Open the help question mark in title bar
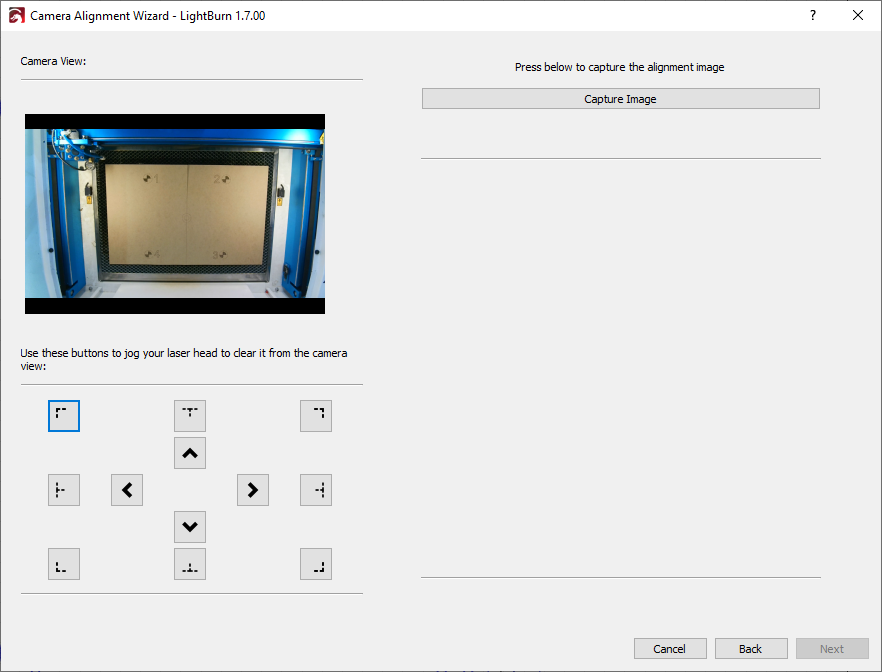This screenshot has width=882, height=672. pos(812,16)
